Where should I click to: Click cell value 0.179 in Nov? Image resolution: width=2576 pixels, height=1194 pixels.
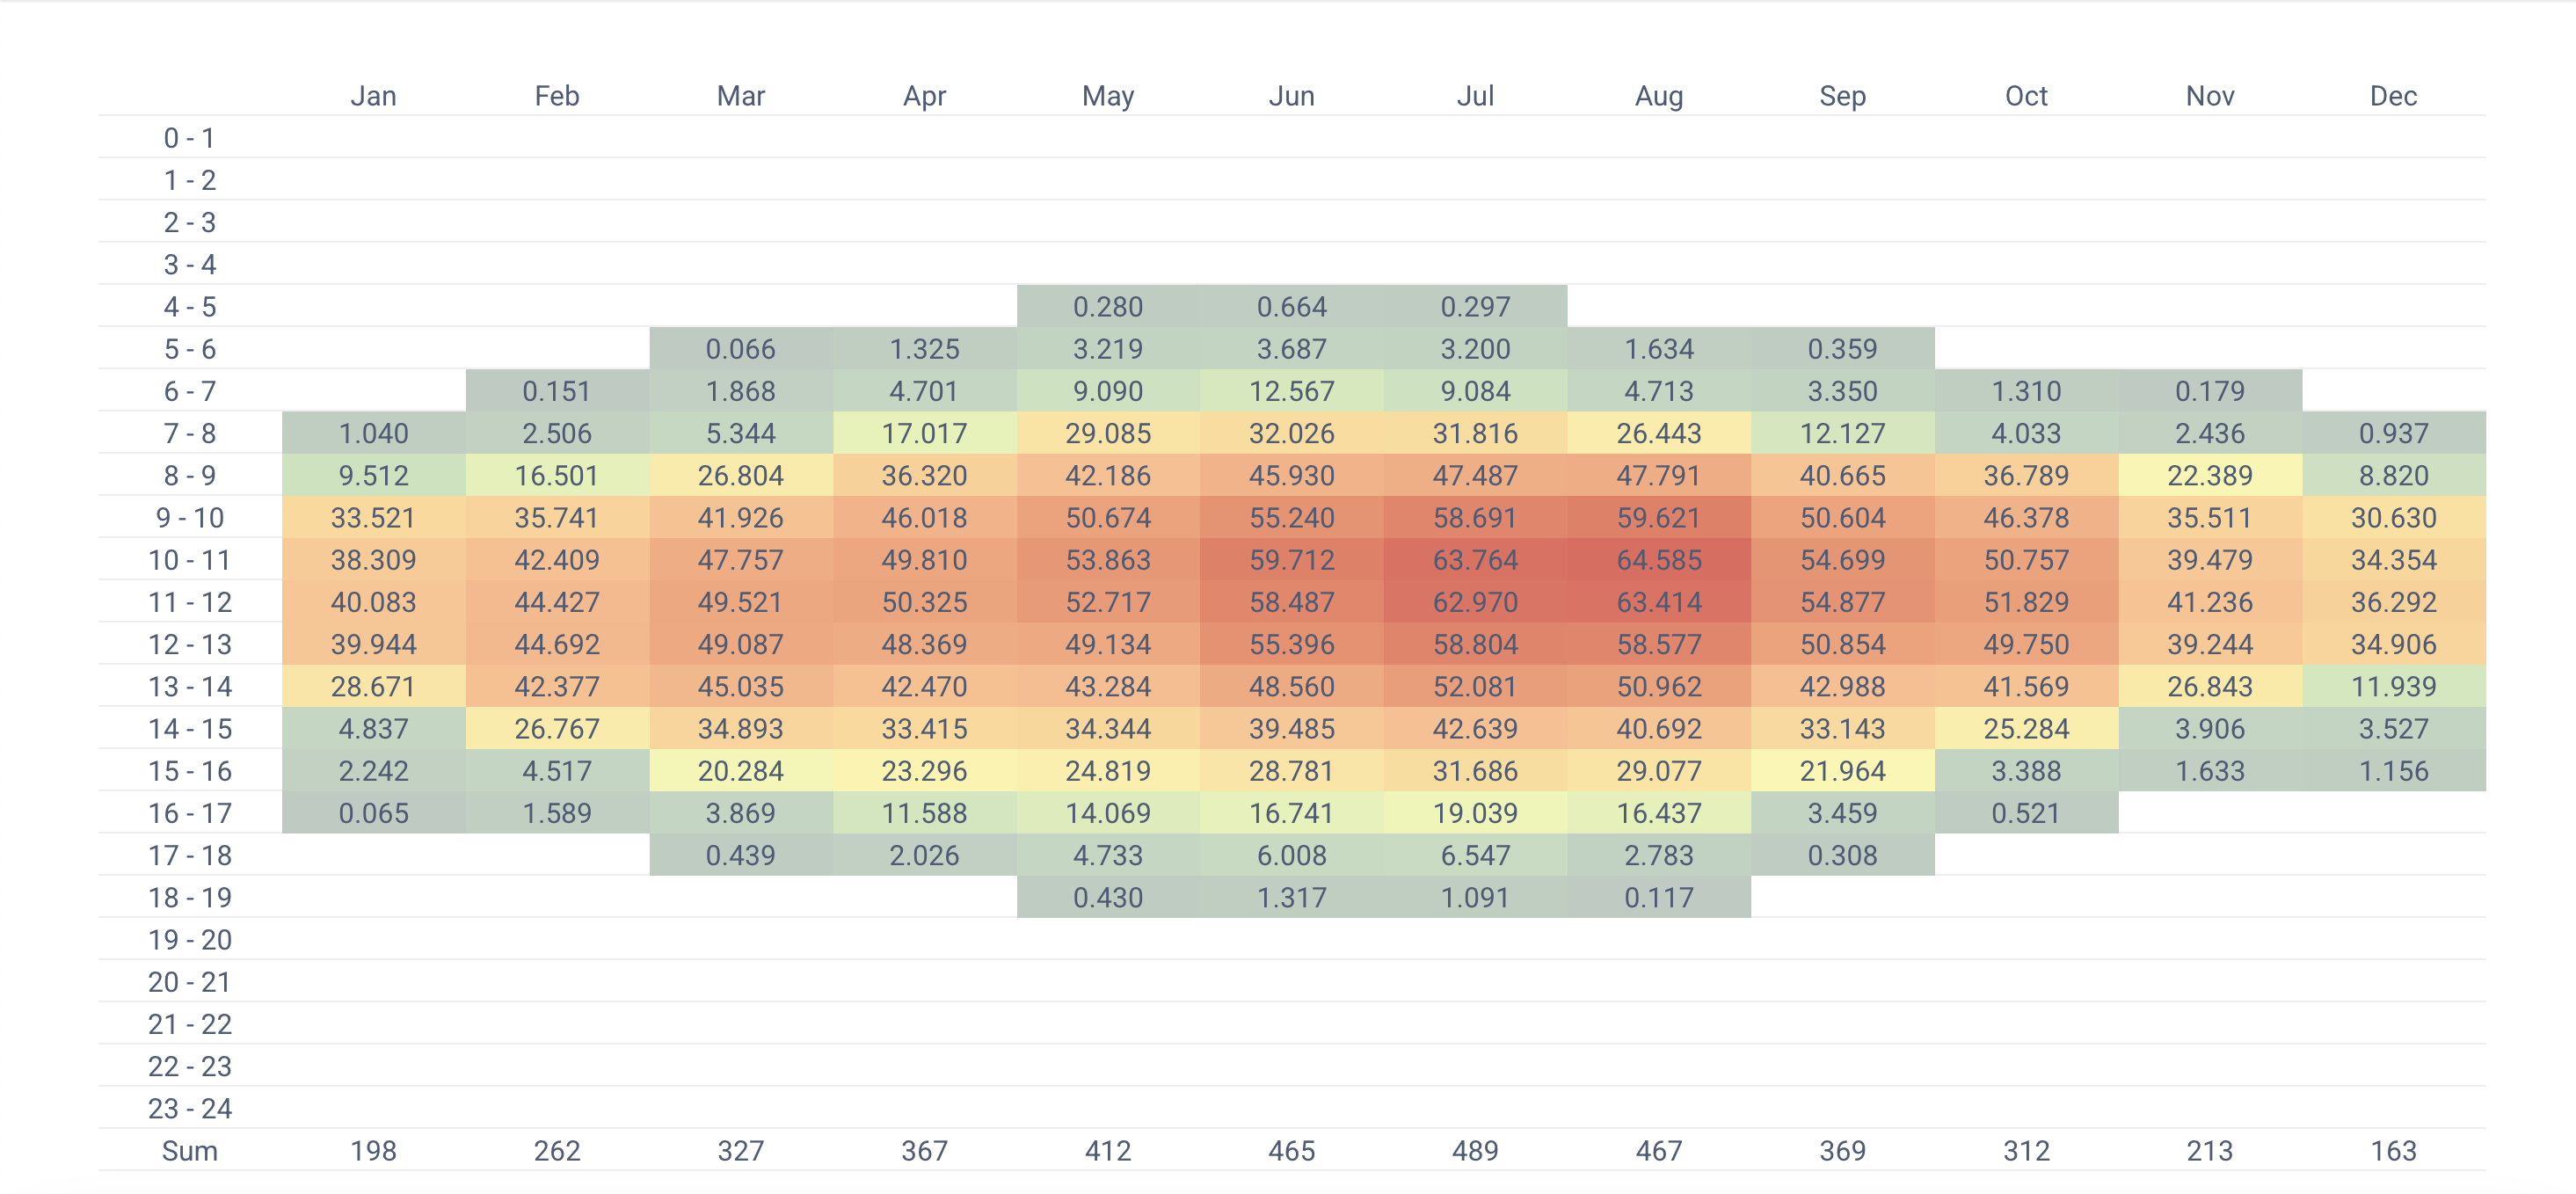(x=2210, y=391)
